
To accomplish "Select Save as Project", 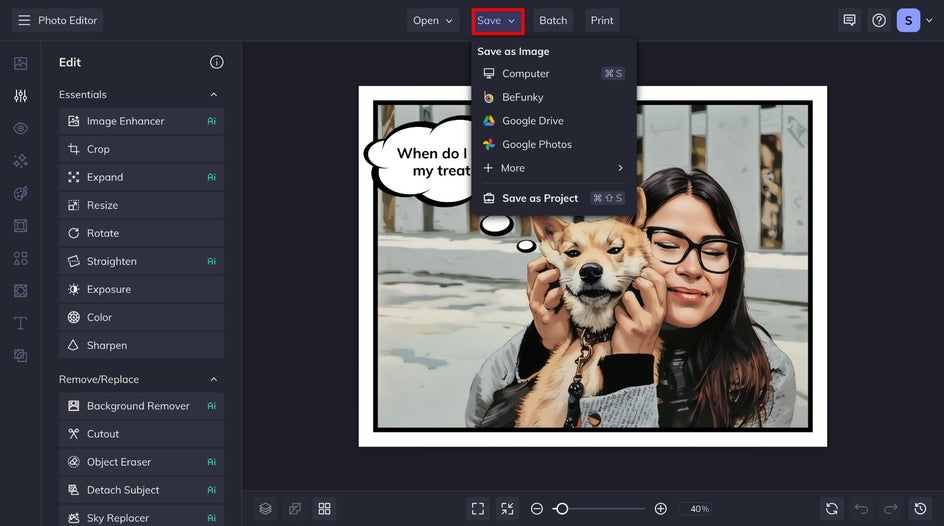I will click(540, 198).
